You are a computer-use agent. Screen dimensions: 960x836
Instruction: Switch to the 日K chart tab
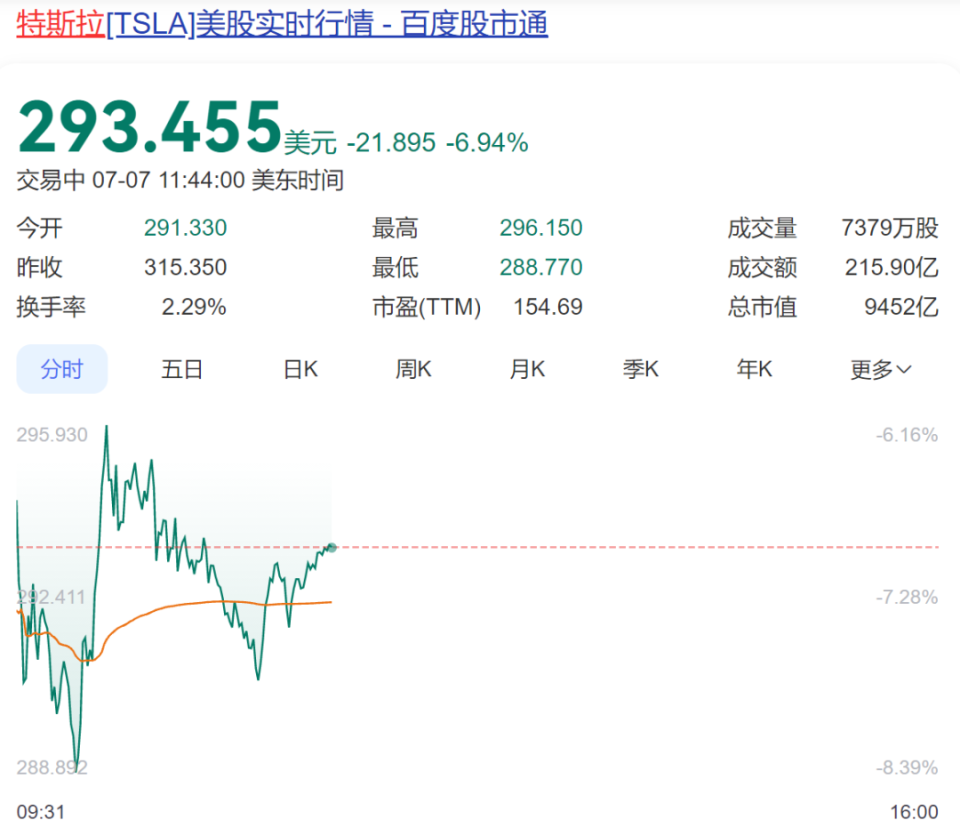[x=301, y=369]
